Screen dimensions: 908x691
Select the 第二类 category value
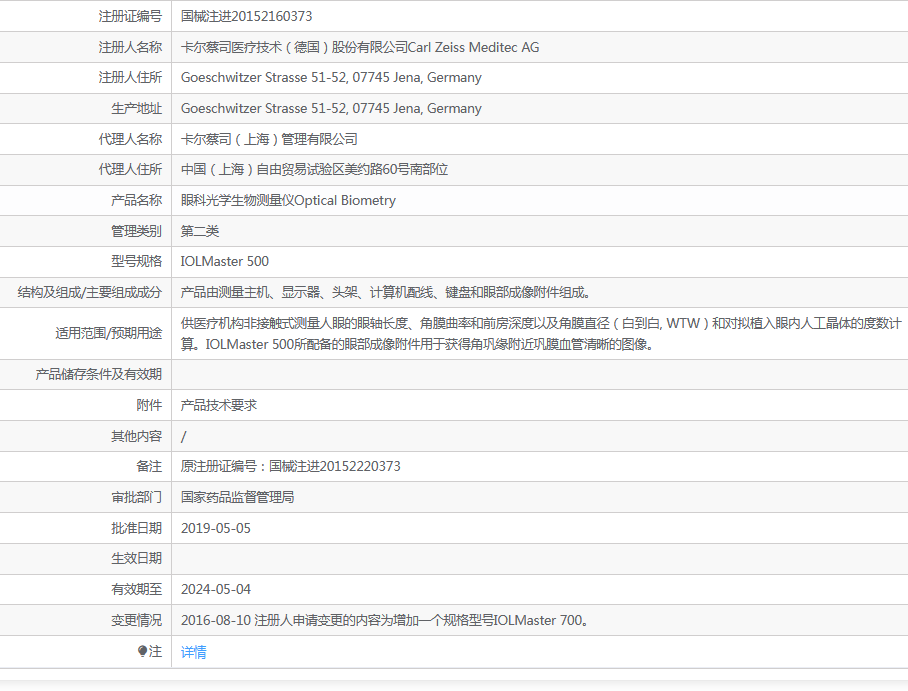pyautogui.click(x=200, y=231)
